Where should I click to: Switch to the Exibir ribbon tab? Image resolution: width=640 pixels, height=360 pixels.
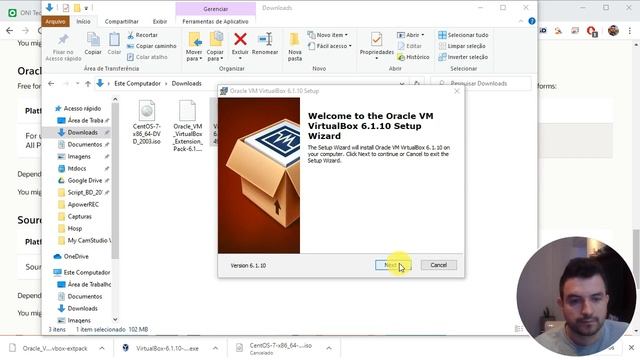(x=160, y=21)
